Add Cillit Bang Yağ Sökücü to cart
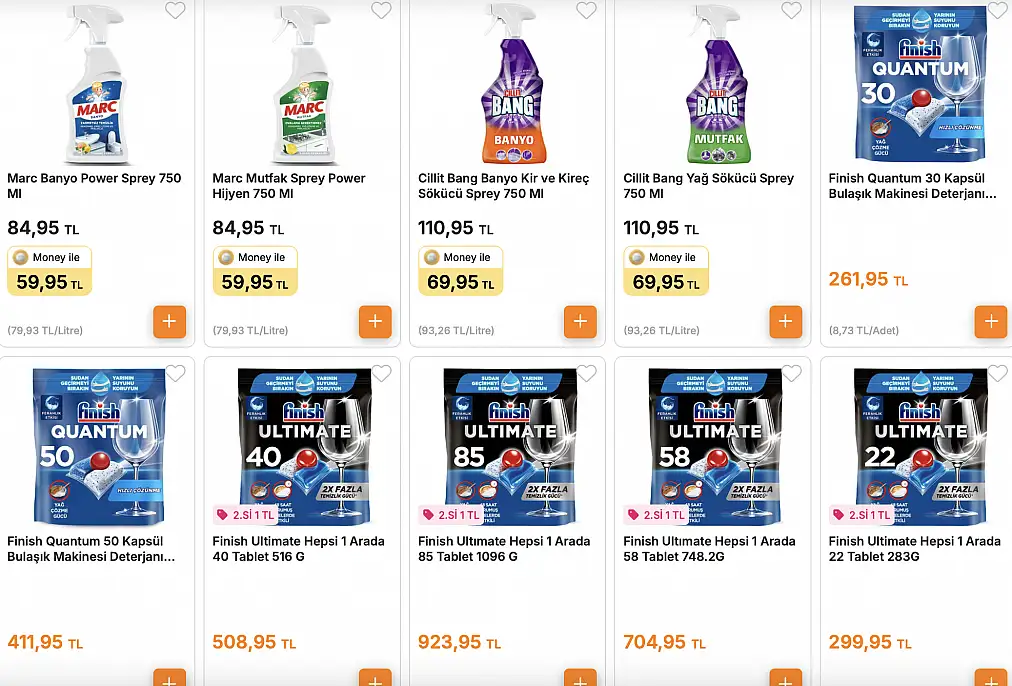Image resolution: width=1012 pixels, height=686 pixels. [x=785, y=321]
